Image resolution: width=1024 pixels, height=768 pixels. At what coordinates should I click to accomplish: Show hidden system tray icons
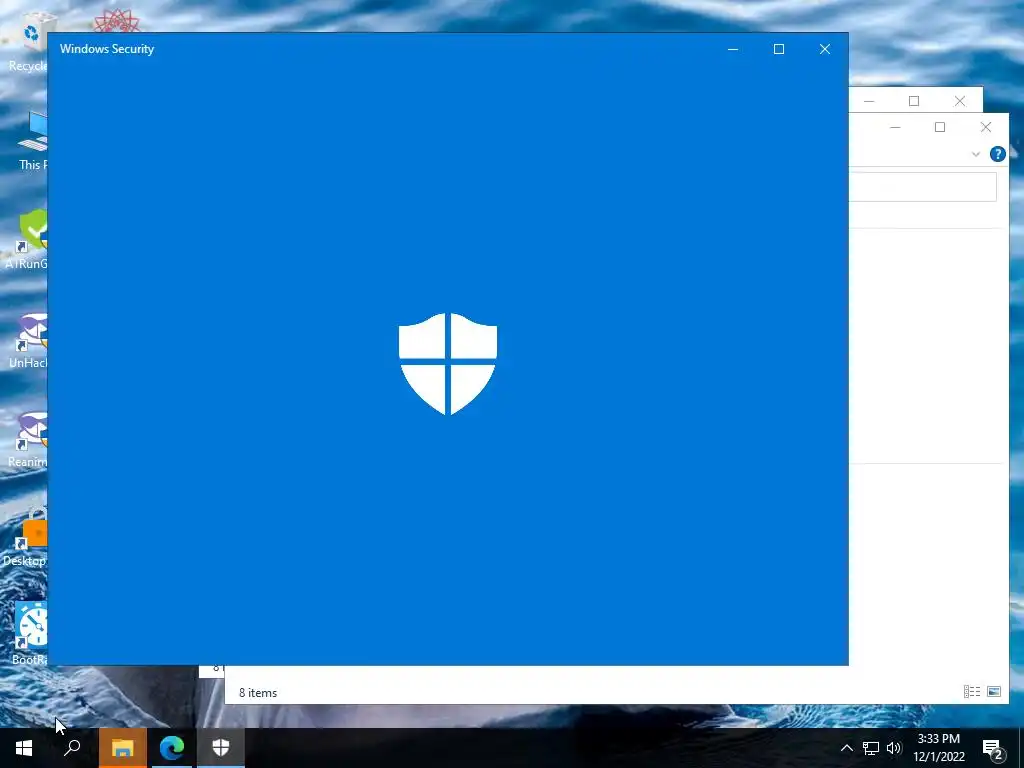[846, 748]
